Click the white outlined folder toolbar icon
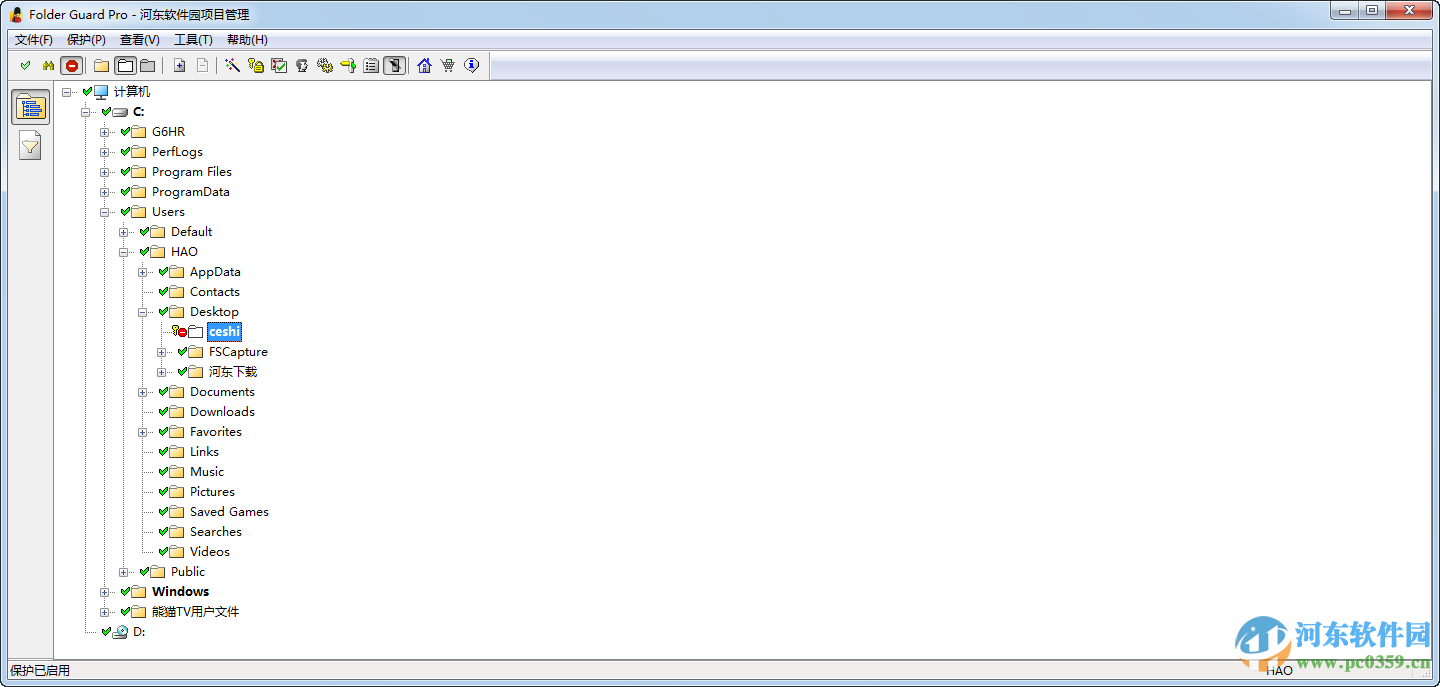This screenshot has height=687, width=1440. tap(125, 66)
